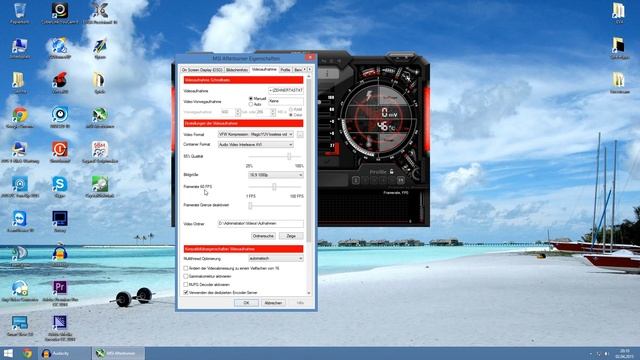Uncheck dedicated Encoder Server option

point(186,293)
